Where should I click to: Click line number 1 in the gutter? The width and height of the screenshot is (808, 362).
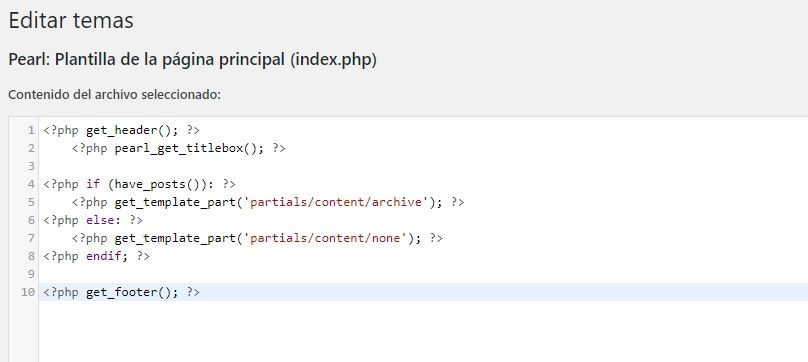coord(31,130)
